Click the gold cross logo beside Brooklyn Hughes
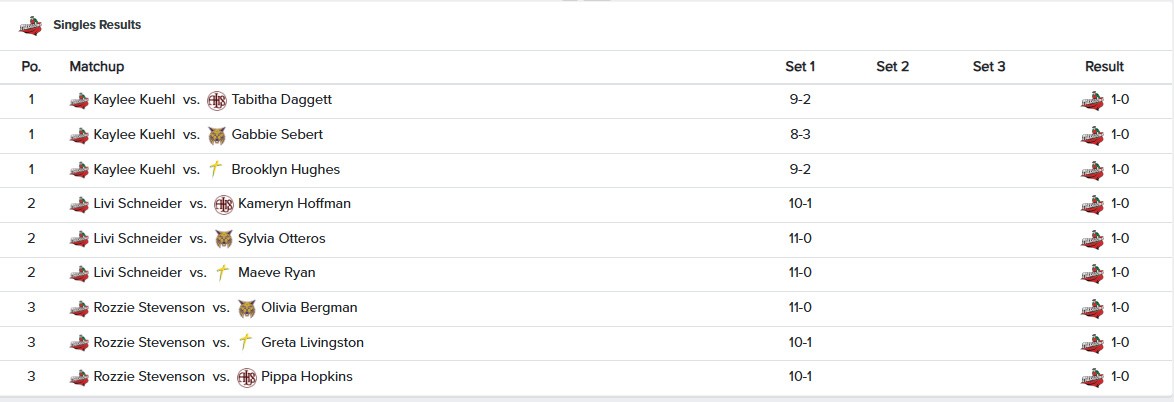The image size is (1174, 402). [216, 169]
